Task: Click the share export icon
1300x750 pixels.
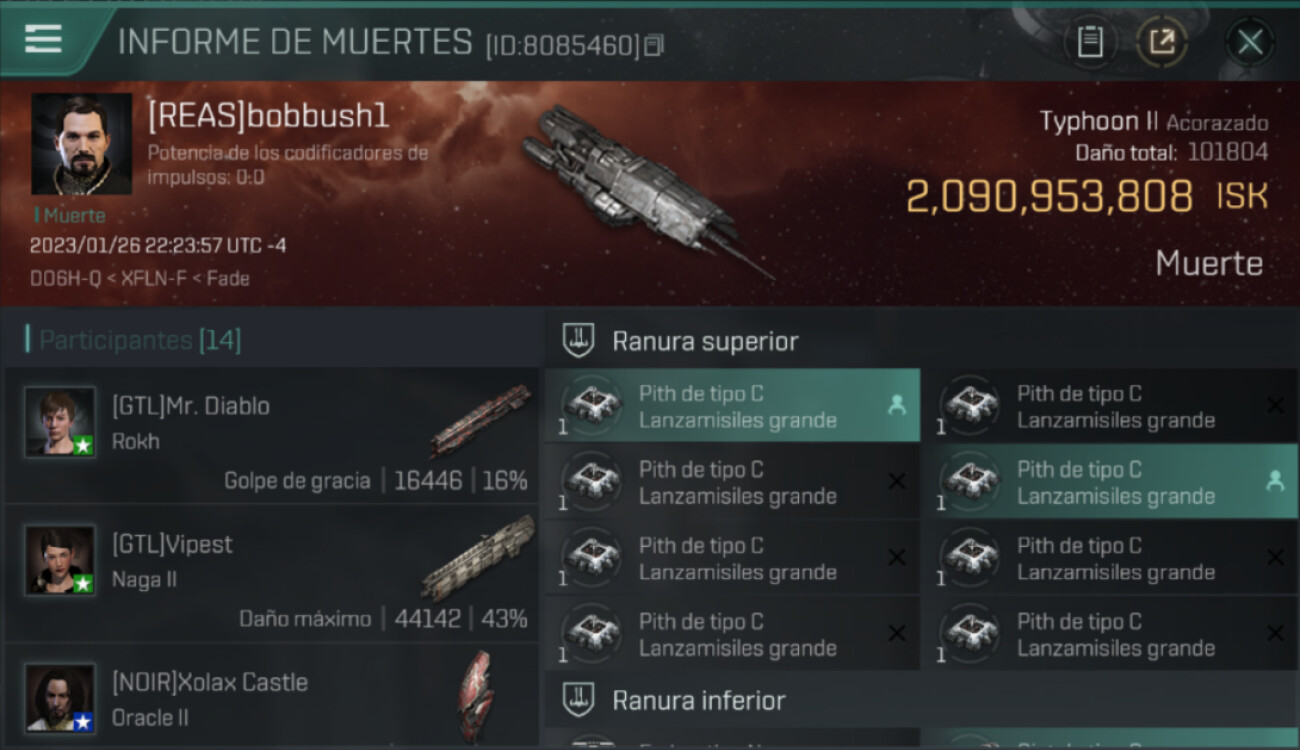Action: pyautogui.click(x=1162, y=42)
